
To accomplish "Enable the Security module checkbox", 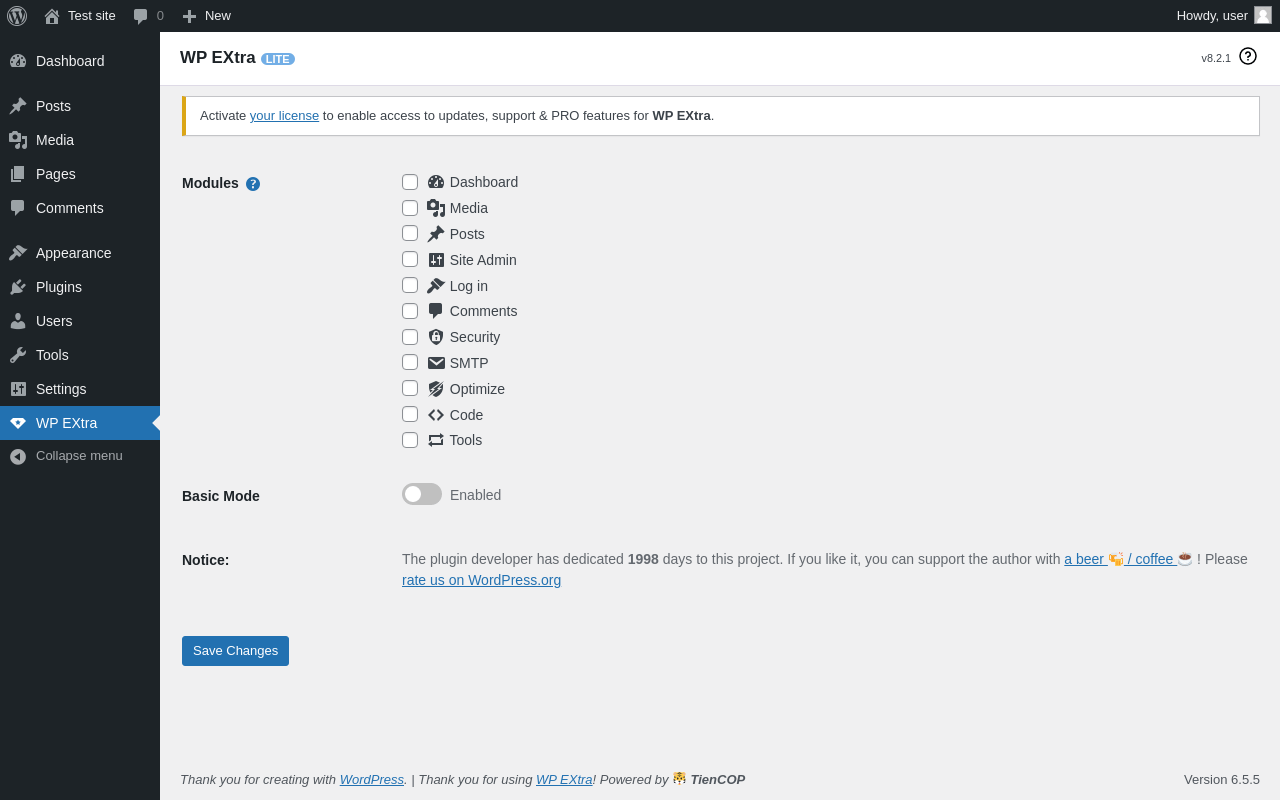I will pyautogui.click(x=410, y=337).
